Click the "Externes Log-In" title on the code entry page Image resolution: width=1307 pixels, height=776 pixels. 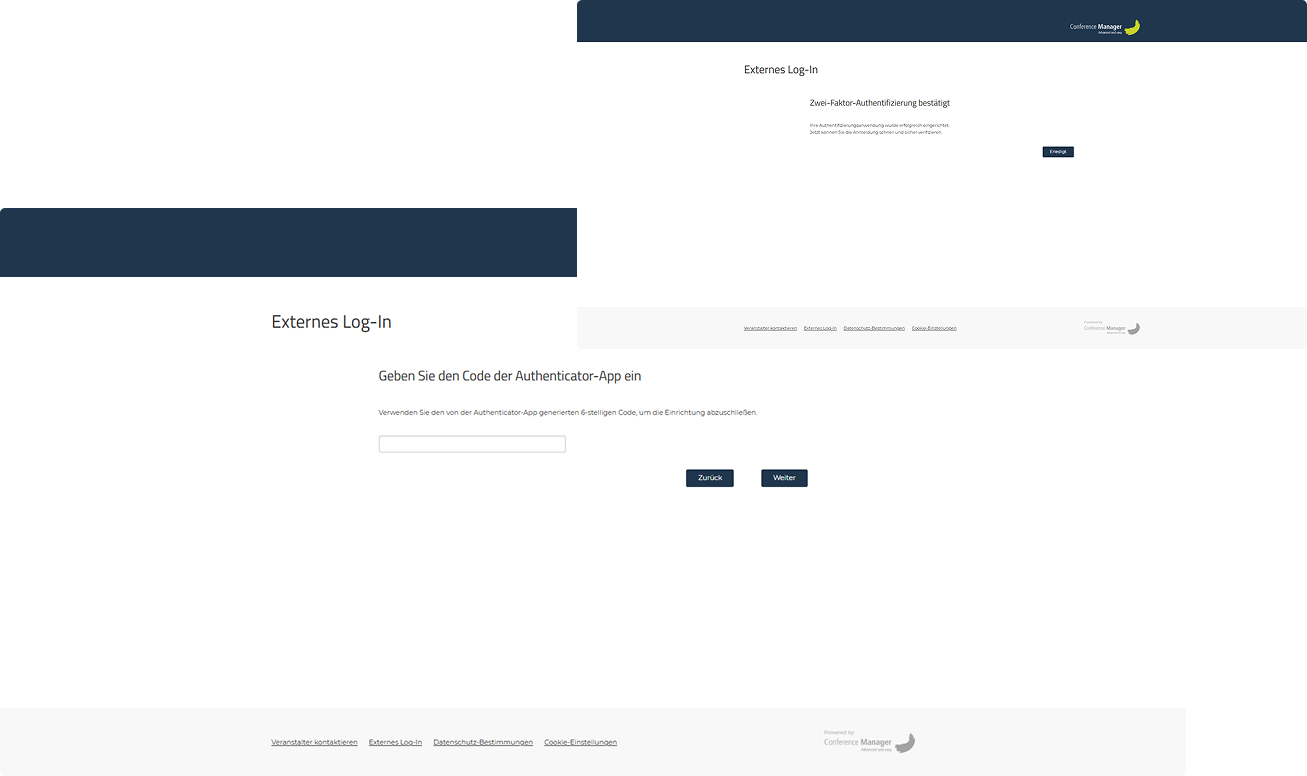point(331,322)
